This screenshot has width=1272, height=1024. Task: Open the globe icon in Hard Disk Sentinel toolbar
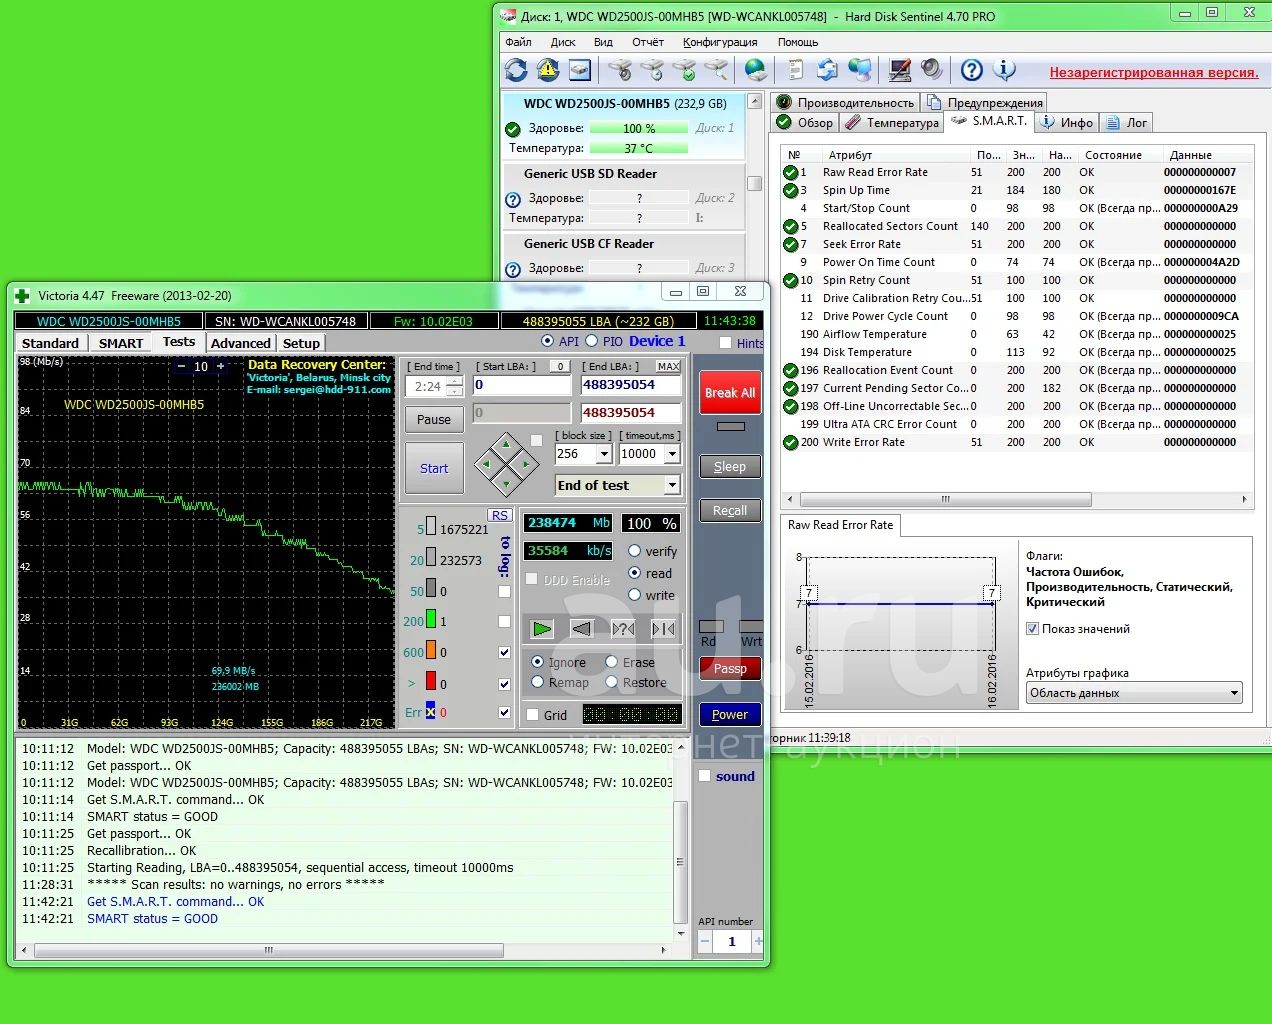point(756,70)
